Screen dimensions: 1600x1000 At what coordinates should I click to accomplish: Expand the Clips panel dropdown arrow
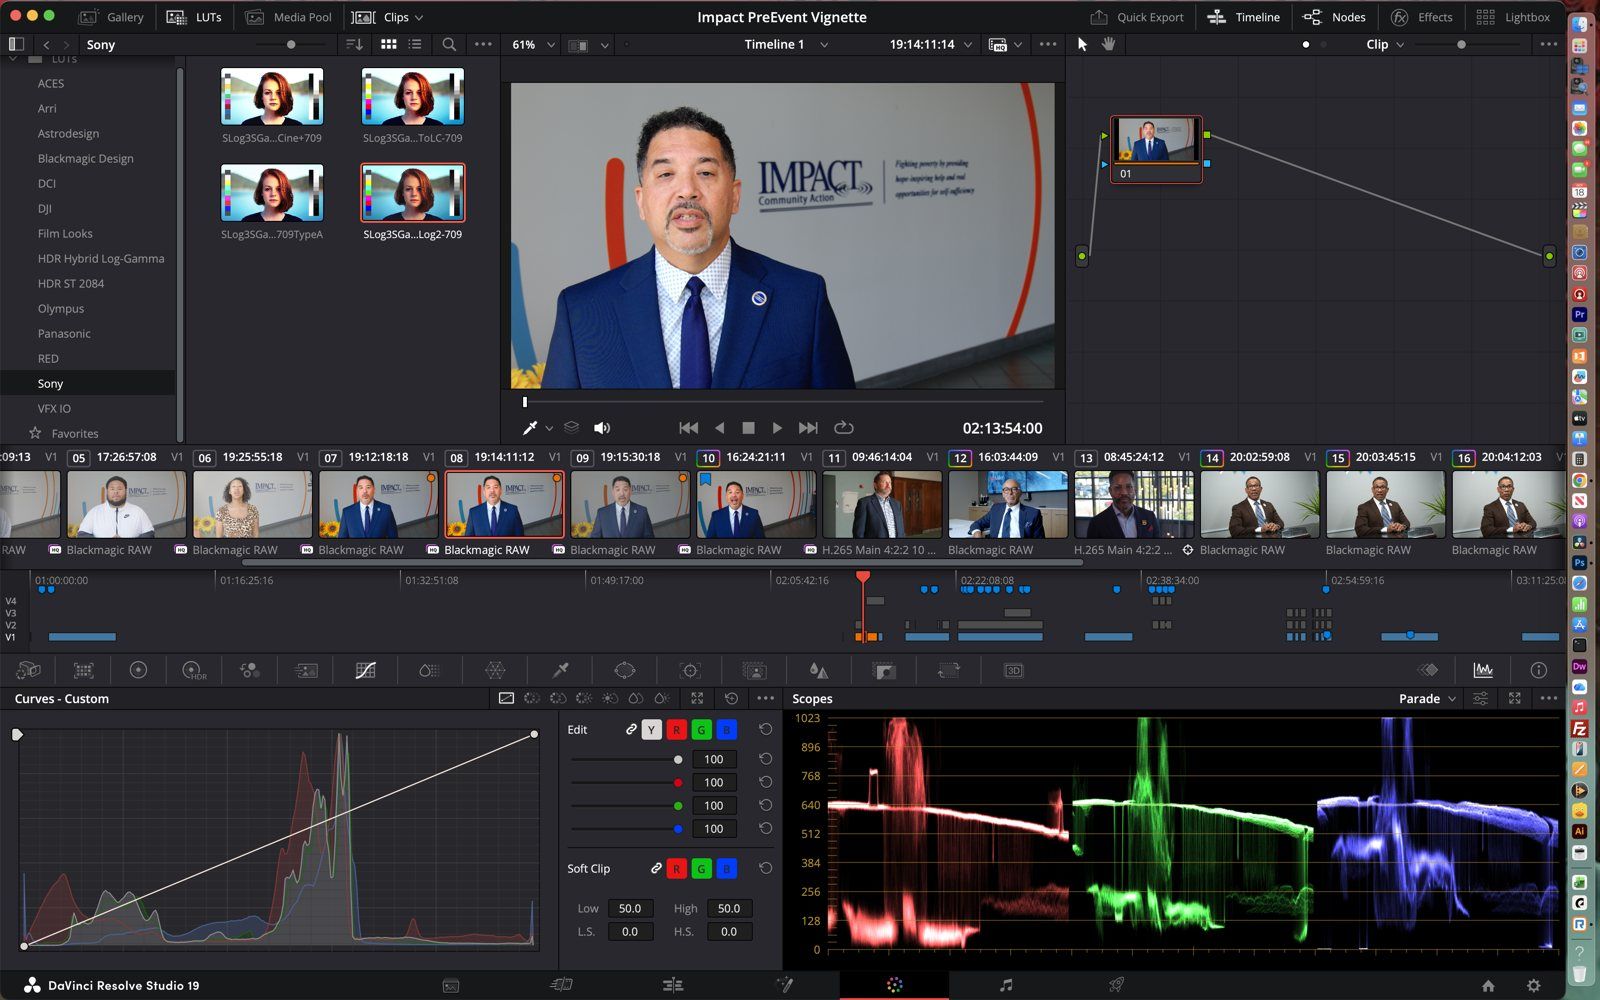(x=419, y=17)
